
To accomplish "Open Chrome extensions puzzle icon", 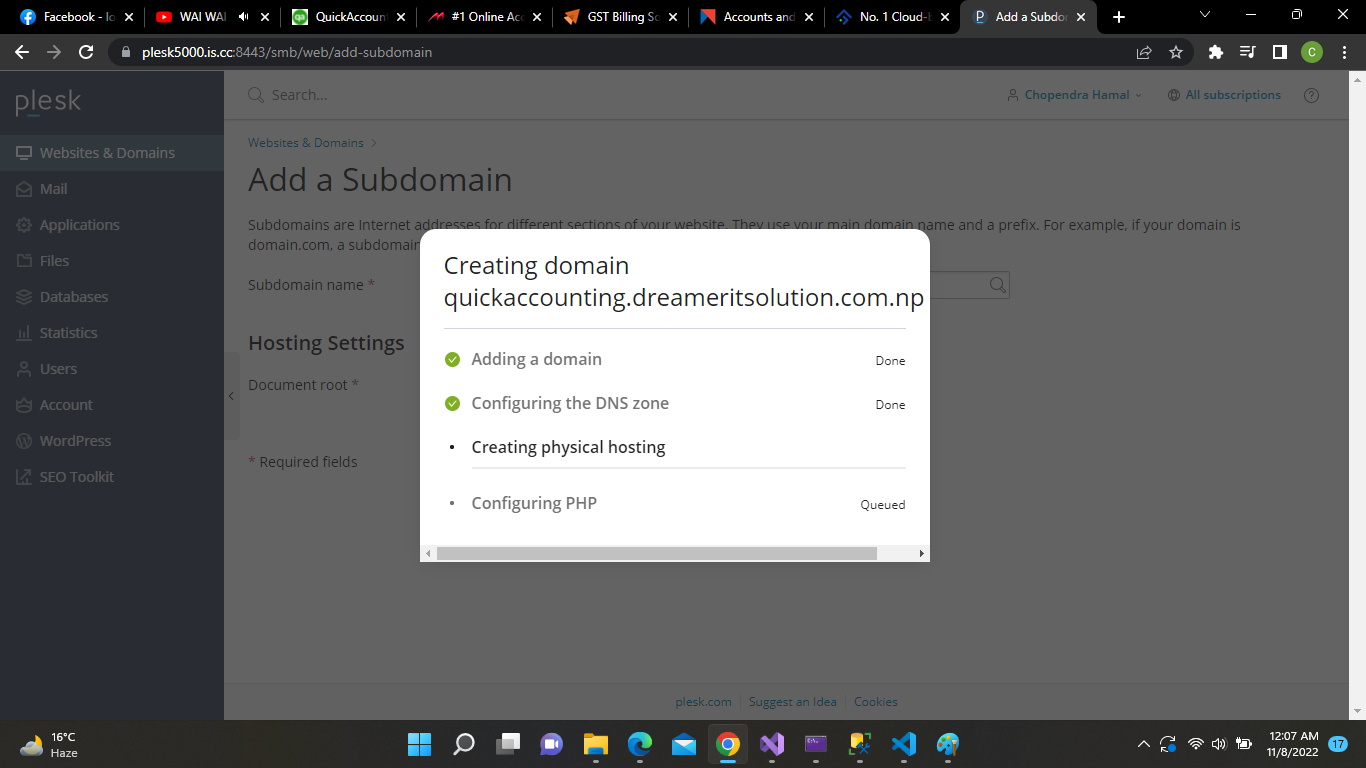I will click(x=1215, y=52).
